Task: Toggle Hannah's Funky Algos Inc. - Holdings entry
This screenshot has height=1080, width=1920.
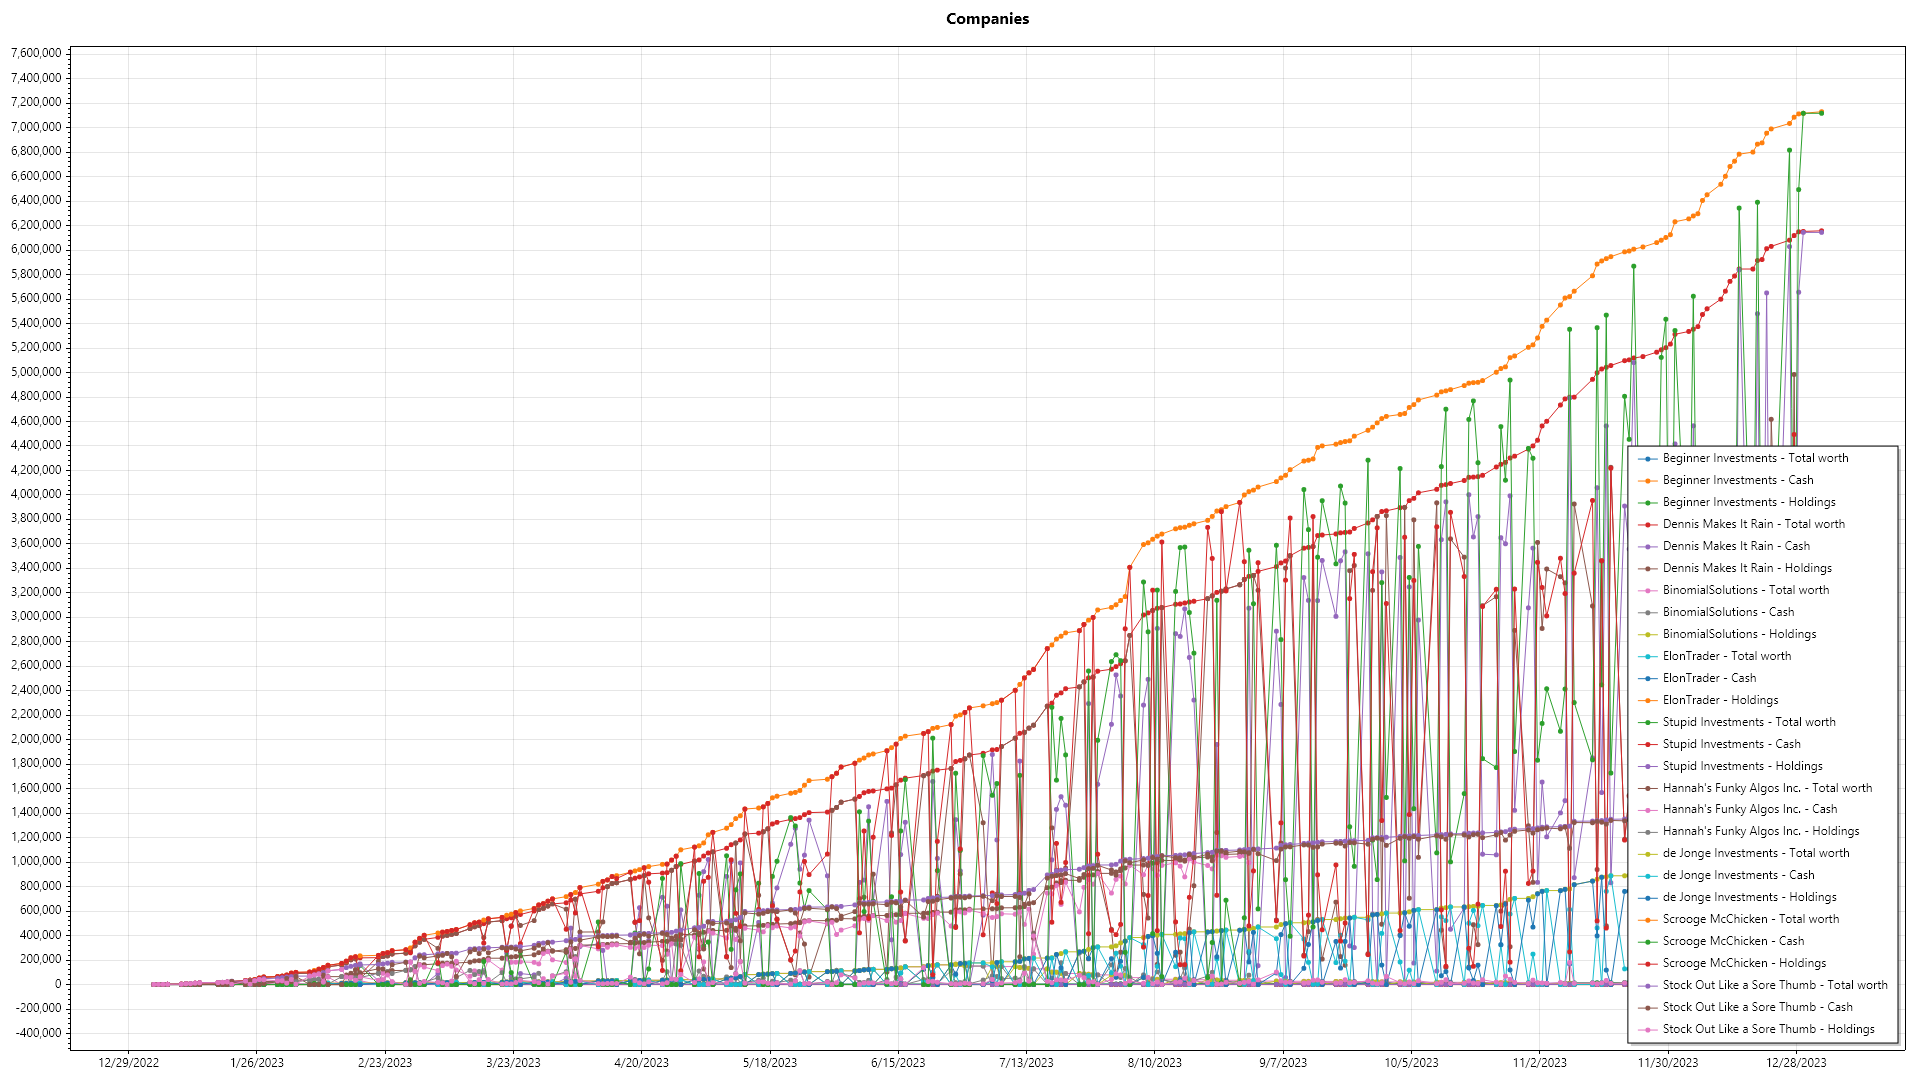Action: pyautogui.click(x=1760, y=831)
